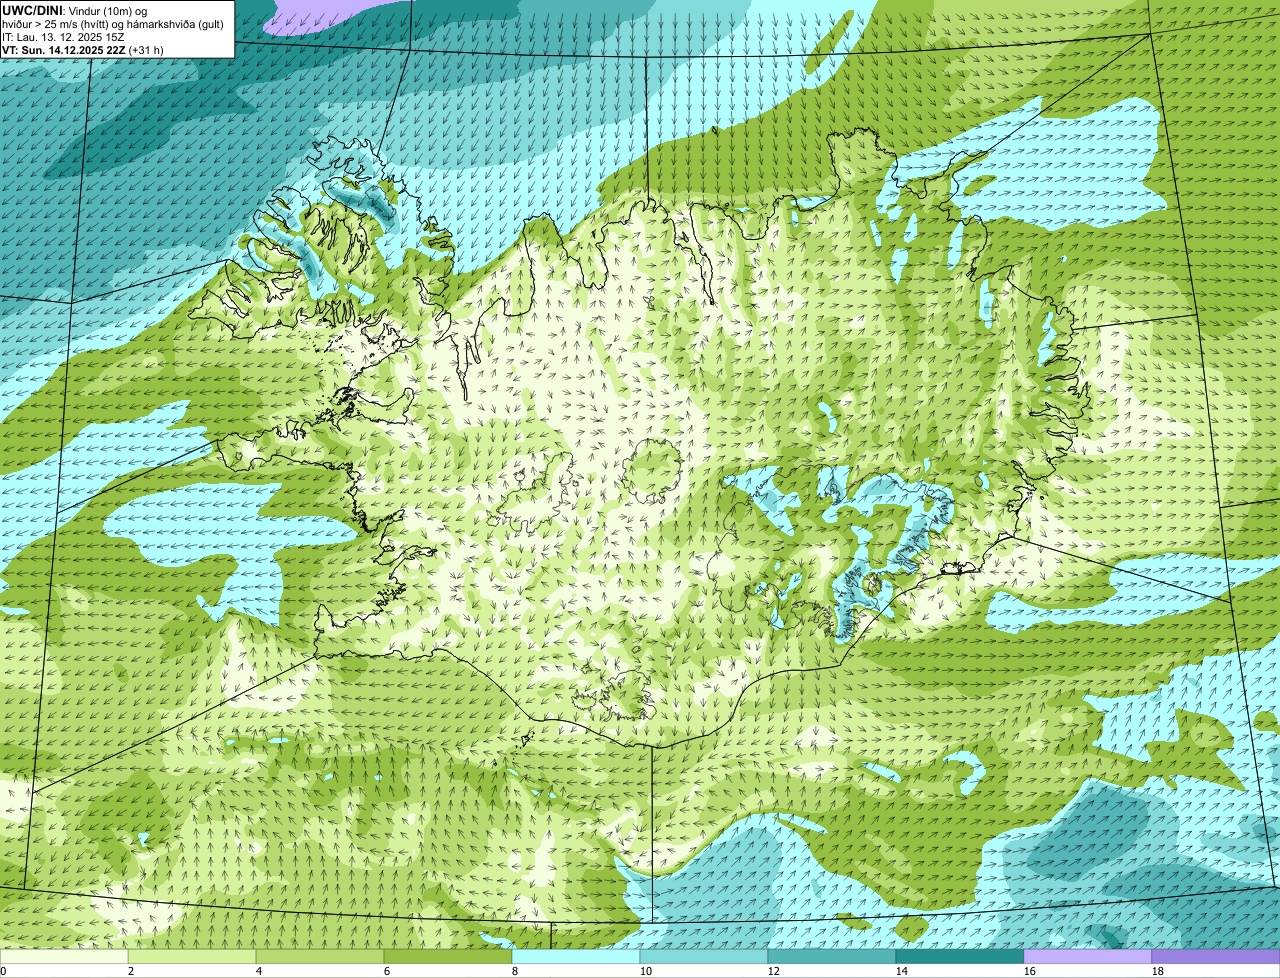The height and width of the screenshot is (978, 1280).
Task: Click the "IT: Lau. 13. 12. 2025 15Z" line
Action: coord(63,37)
